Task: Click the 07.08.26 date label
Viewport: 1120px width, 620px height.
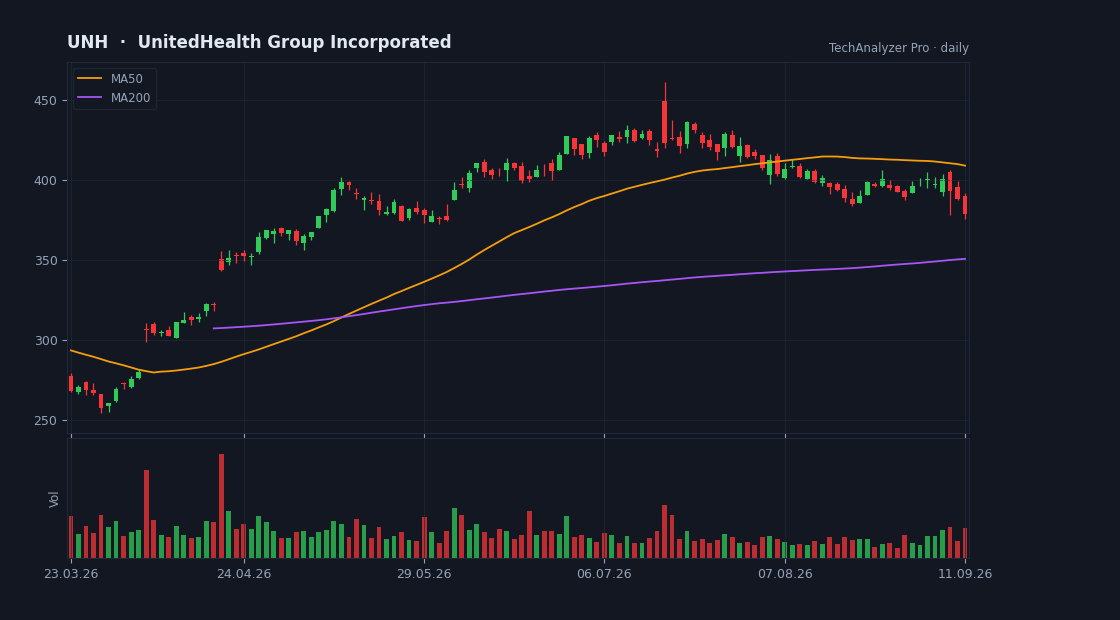Action: coord(785,574)
